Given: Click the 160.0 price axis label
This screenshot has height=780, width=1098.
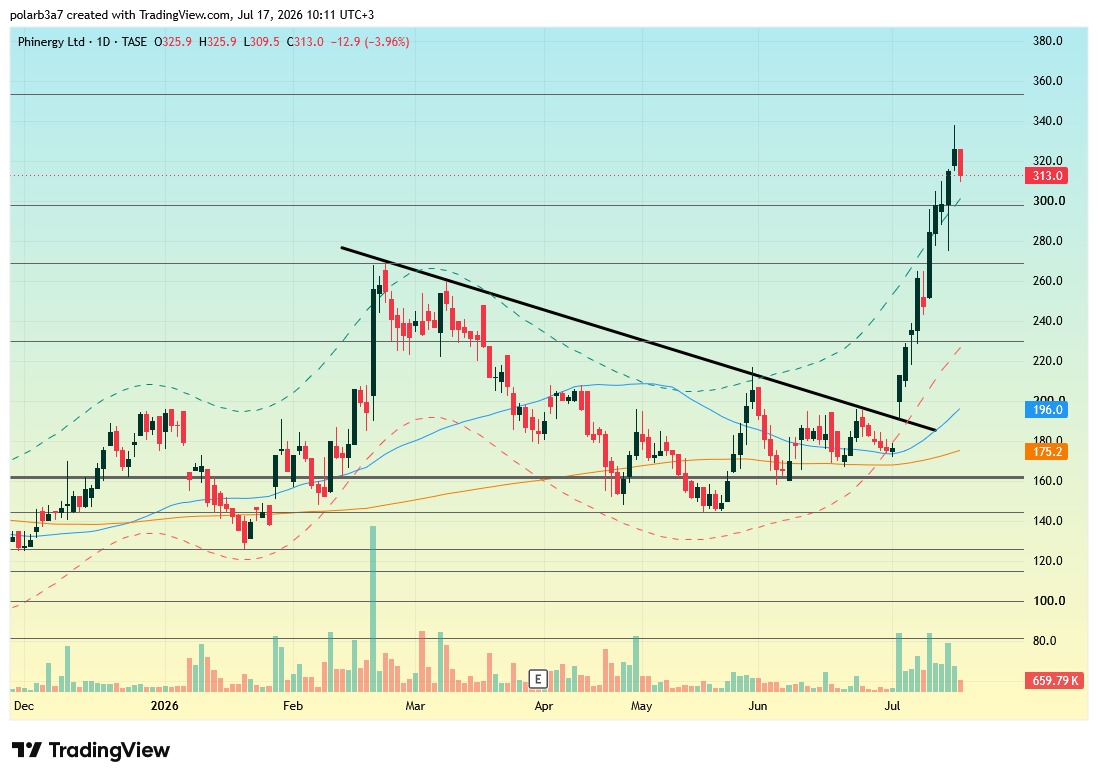Looking at the screenshot, I should pyautogui.click(x=1048, y=481).
